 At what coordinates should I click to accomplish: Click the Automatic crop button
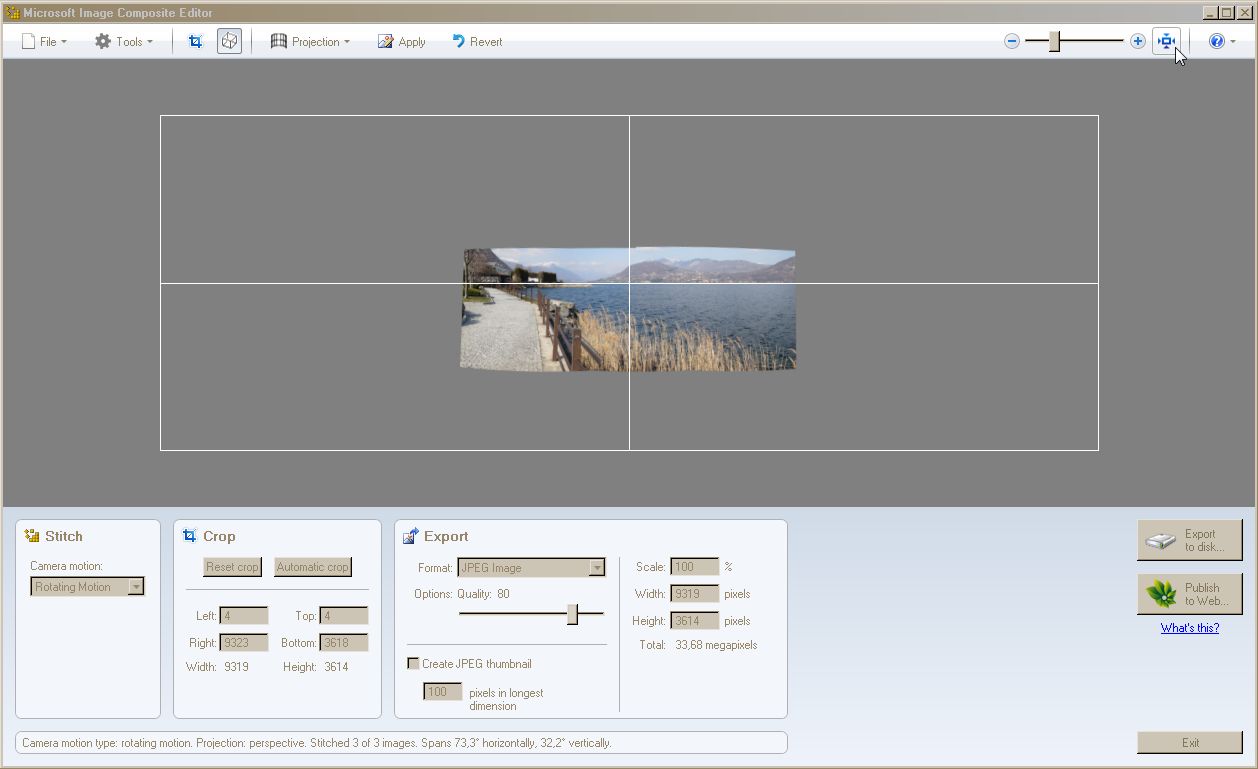313,567
